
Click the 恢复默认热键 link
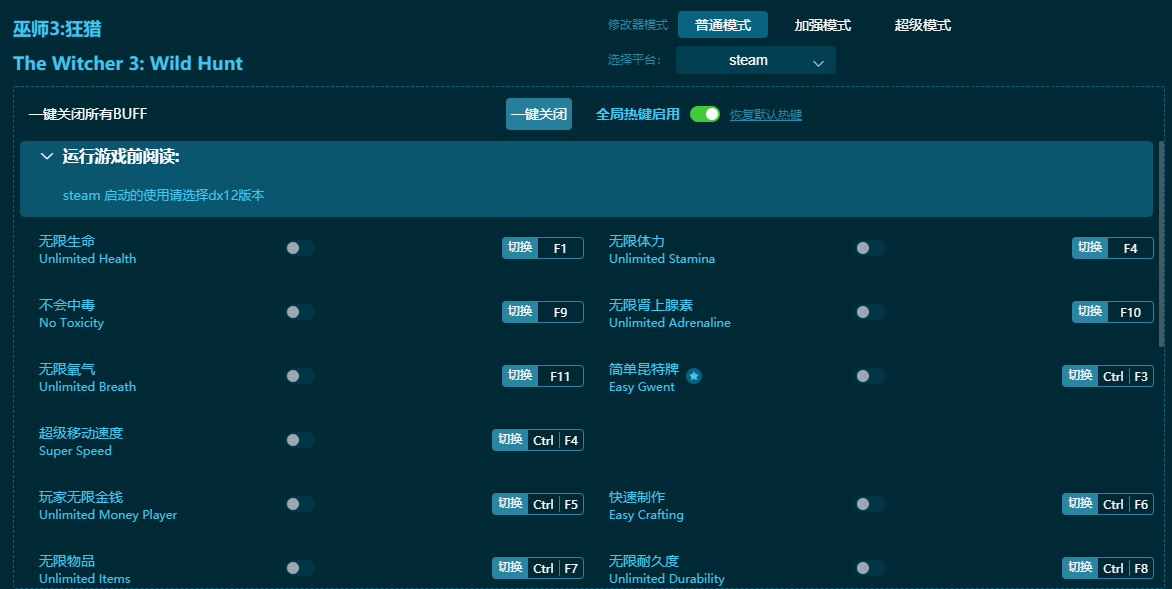[765, 115]
